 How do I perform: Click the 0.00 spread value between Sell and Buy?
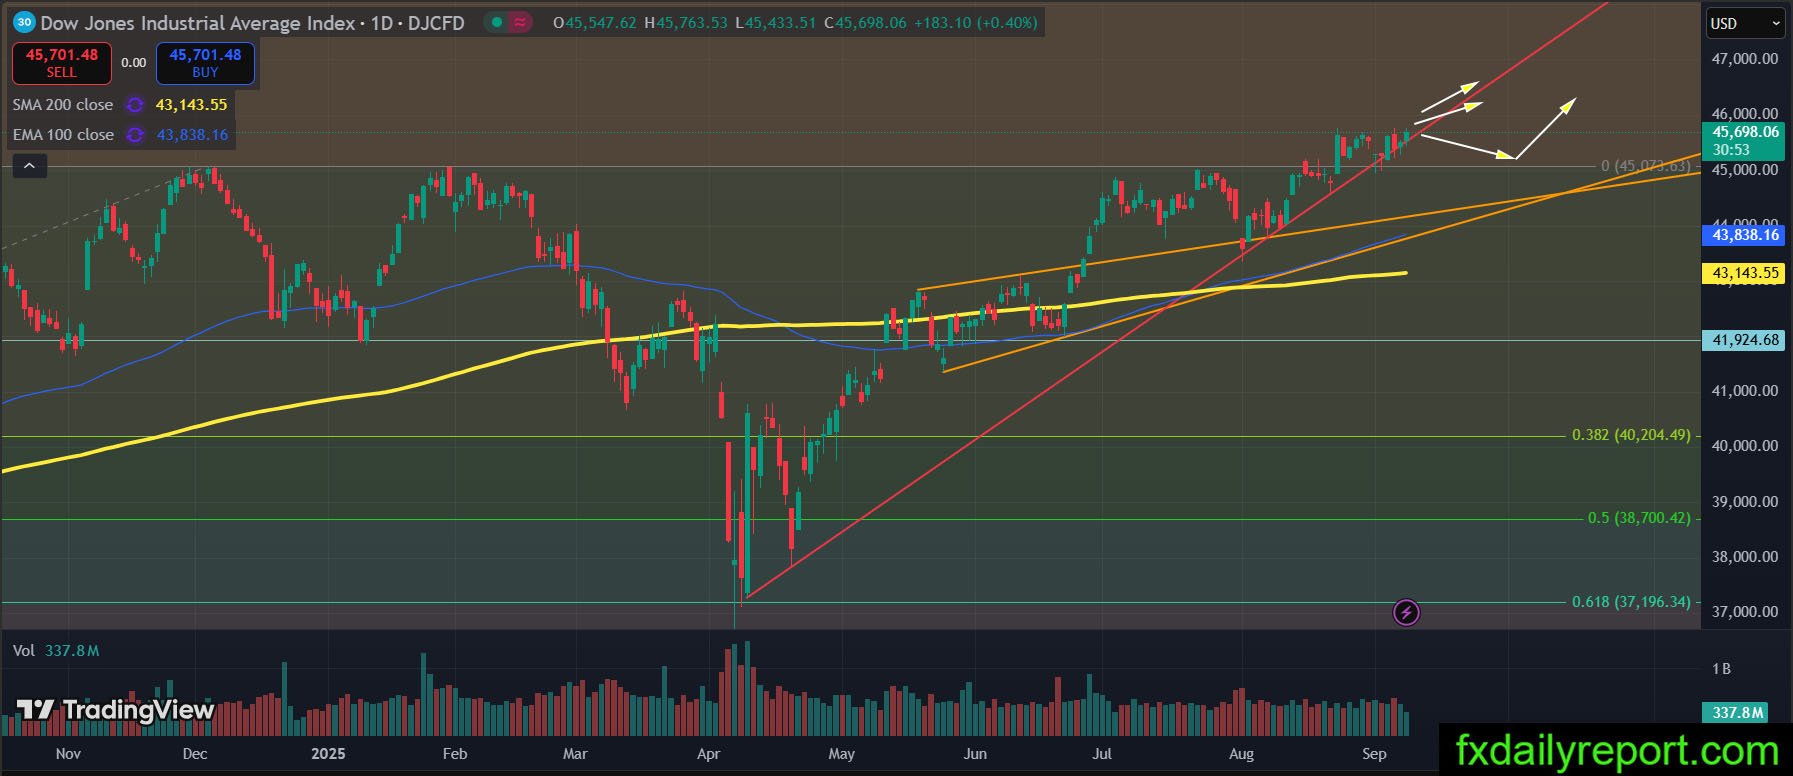[x=134, y=63]
